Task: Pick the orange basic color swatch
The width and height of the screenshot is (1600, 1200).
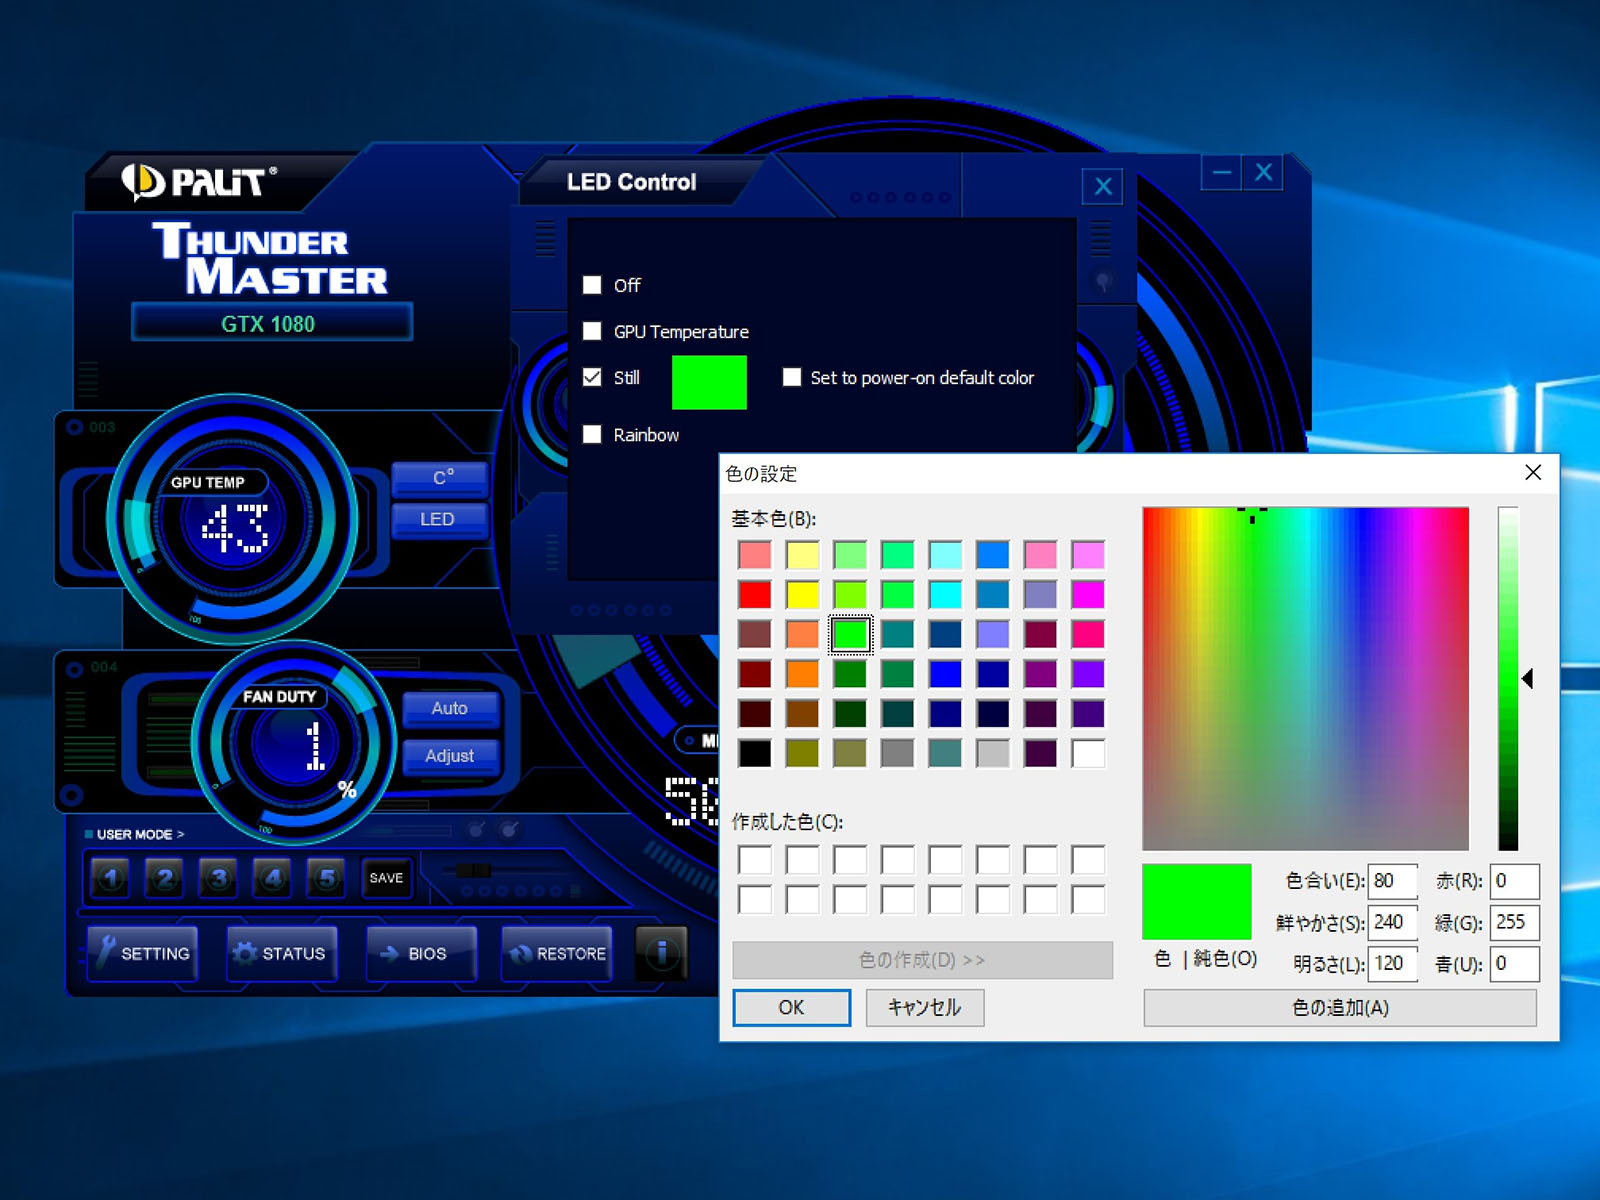Action: [802, 674]
